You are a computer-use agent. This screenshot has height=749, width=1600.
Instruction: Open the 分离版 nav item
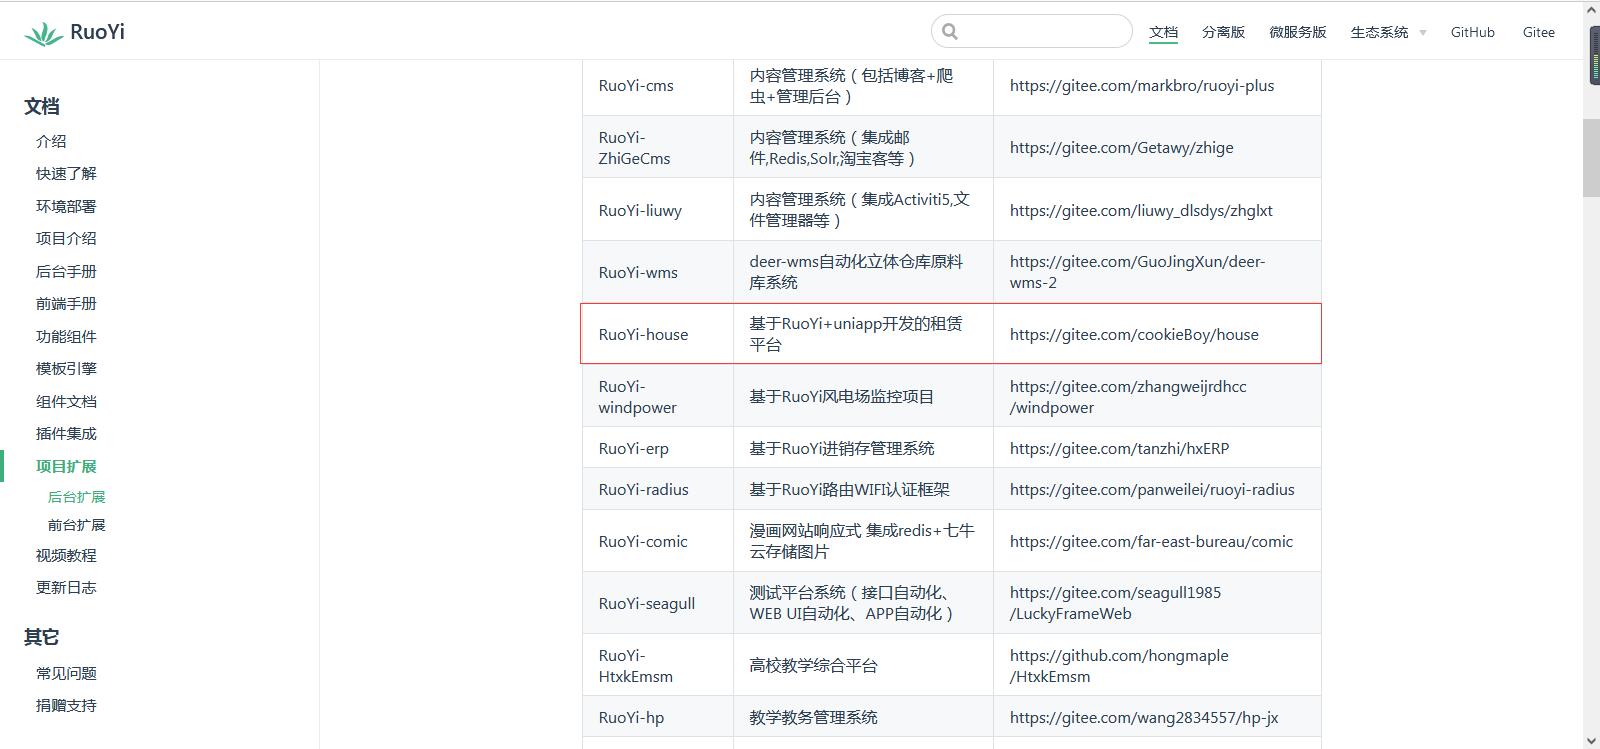[x=1223, y=32]
